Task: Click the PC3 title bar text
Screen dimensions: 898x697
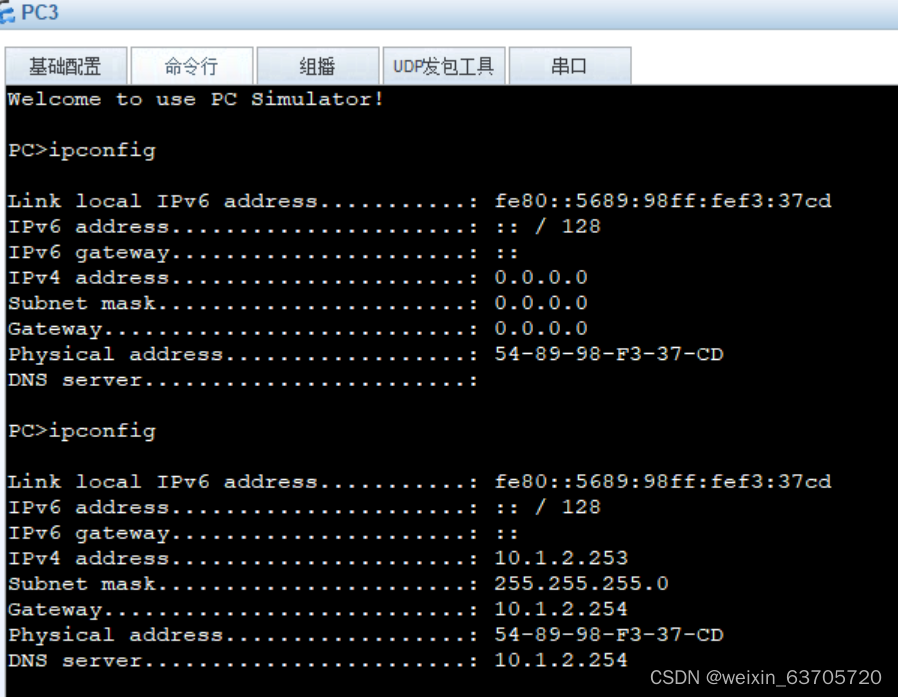Action: [40, 12]
